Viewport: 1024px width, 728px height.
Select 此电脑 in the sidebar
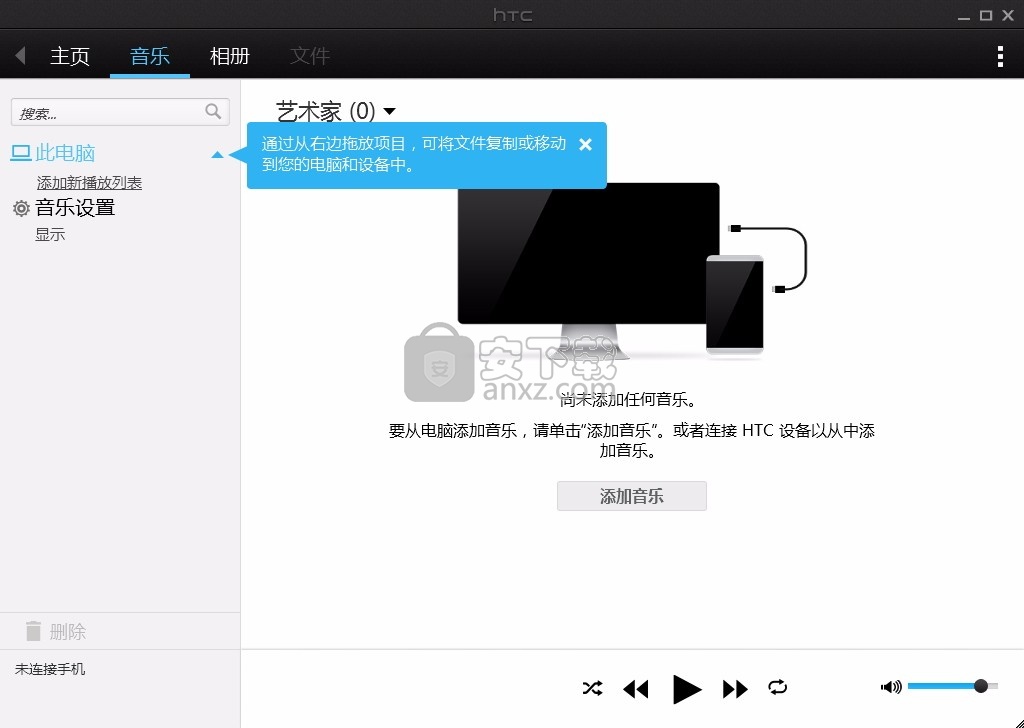(x=65, y=153)
